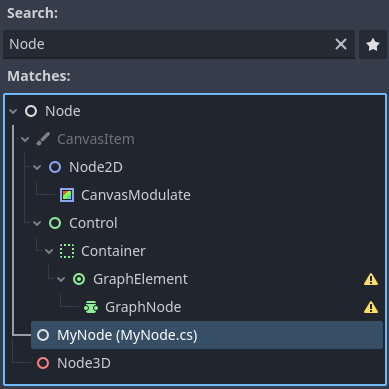The image size is (389, 389).
Task: Click the CanvasItem paintbrush icon
Action: 43,139
